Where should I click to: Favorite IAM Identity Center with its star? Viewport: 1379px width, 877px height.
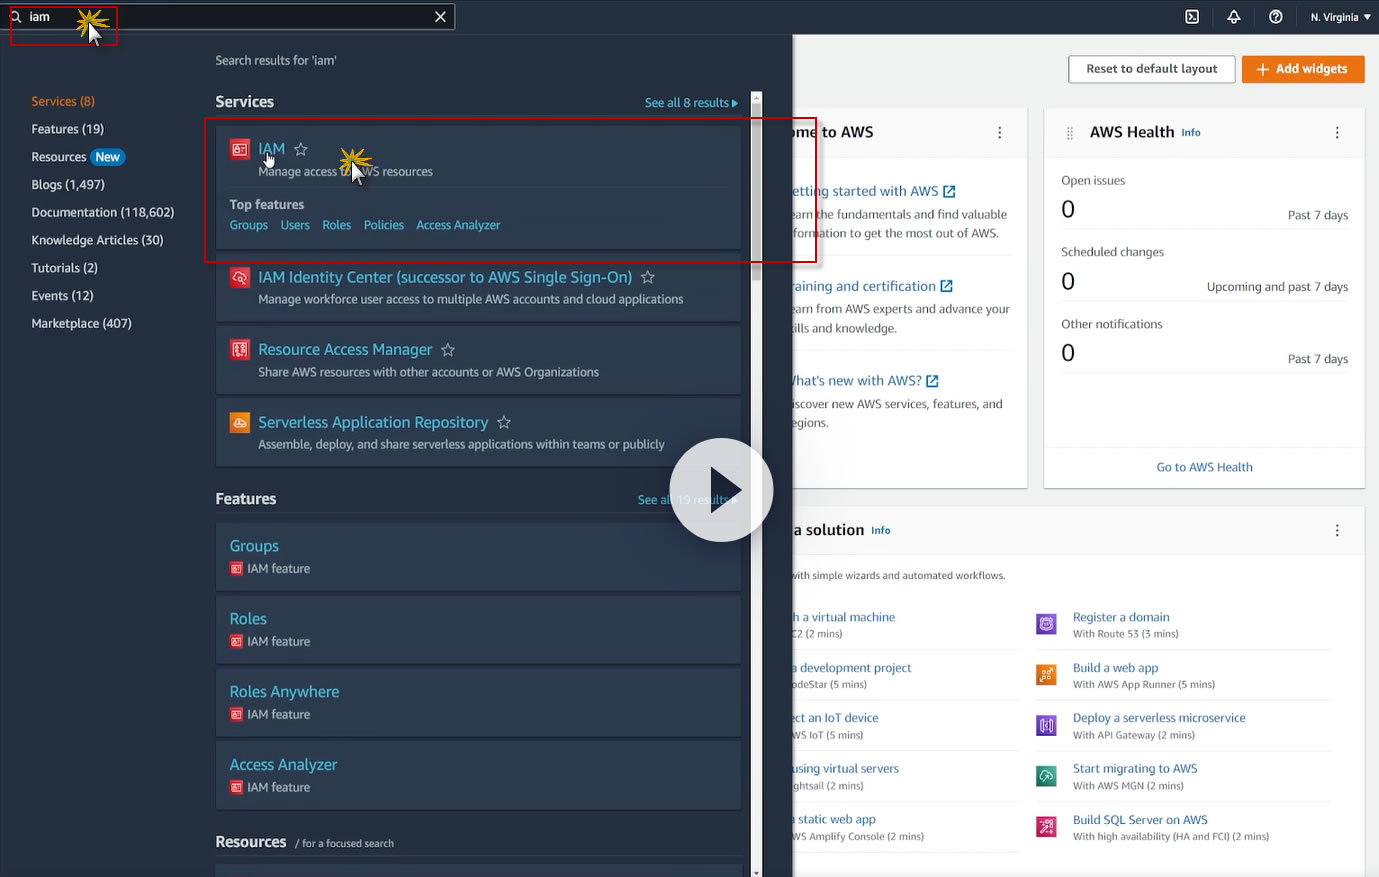point(648,277)
